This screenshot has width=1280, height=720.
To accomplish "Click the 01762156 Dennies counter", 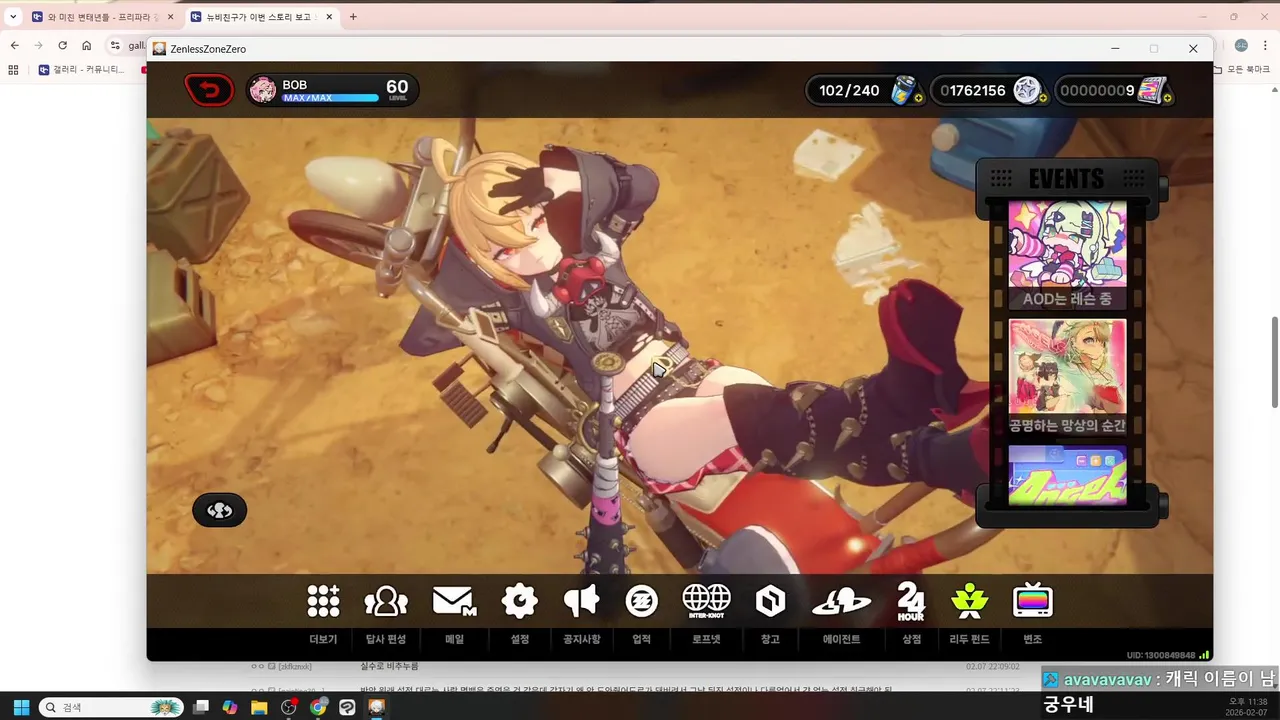I will 972,91.
